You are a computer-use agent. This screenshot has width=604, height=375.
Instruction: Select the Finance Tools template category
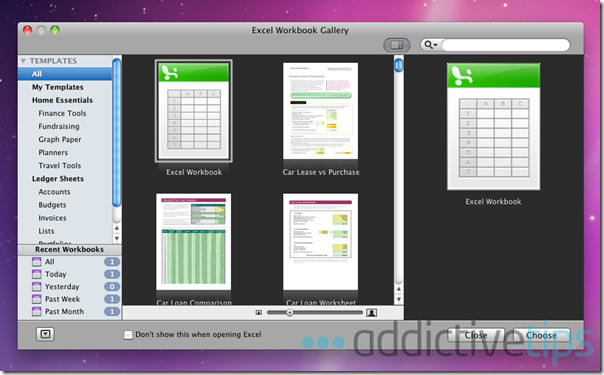point(62,113)
